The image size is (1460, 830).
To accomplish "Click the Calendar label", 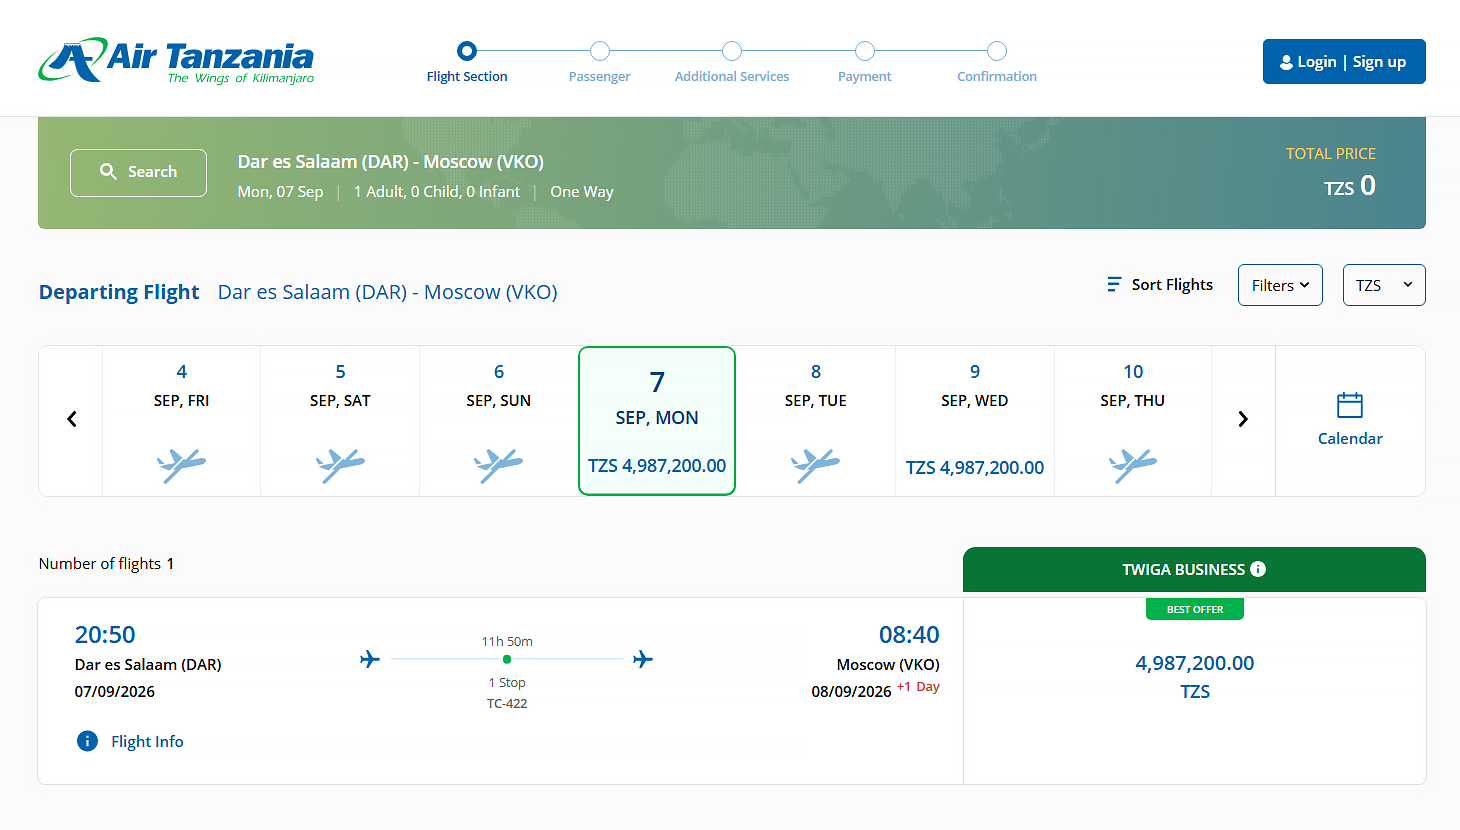I will click(x=1350, y=438).
